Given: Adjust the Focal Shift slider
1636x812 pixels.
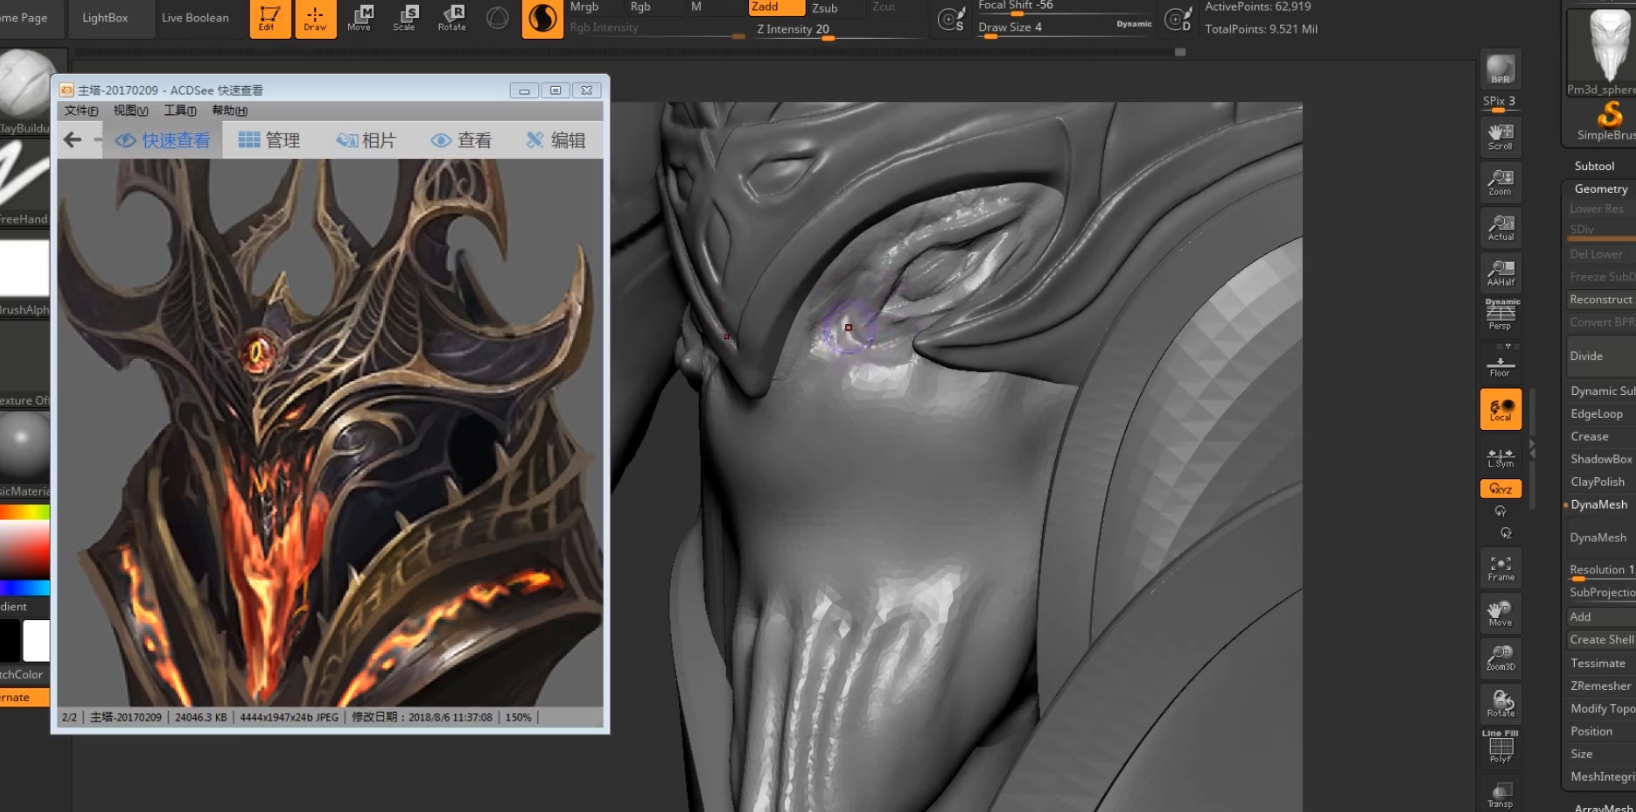Looking at the screenshot, I should (x=1065, y=7).
